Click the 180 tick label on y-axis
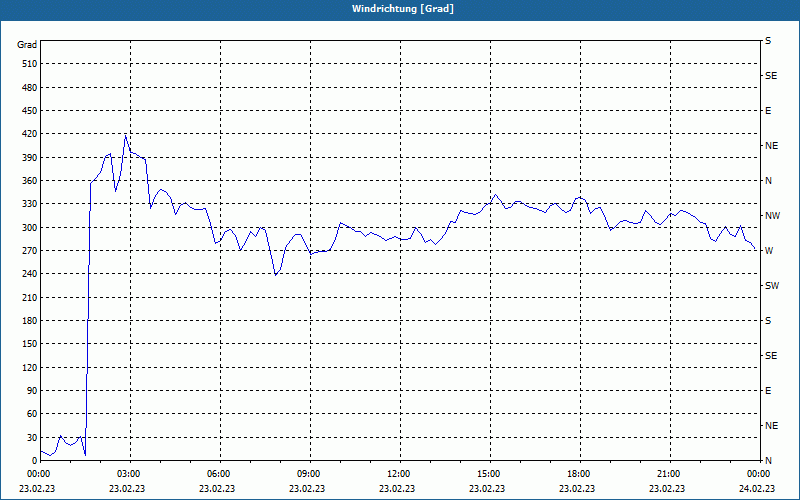 click(30, 321)
